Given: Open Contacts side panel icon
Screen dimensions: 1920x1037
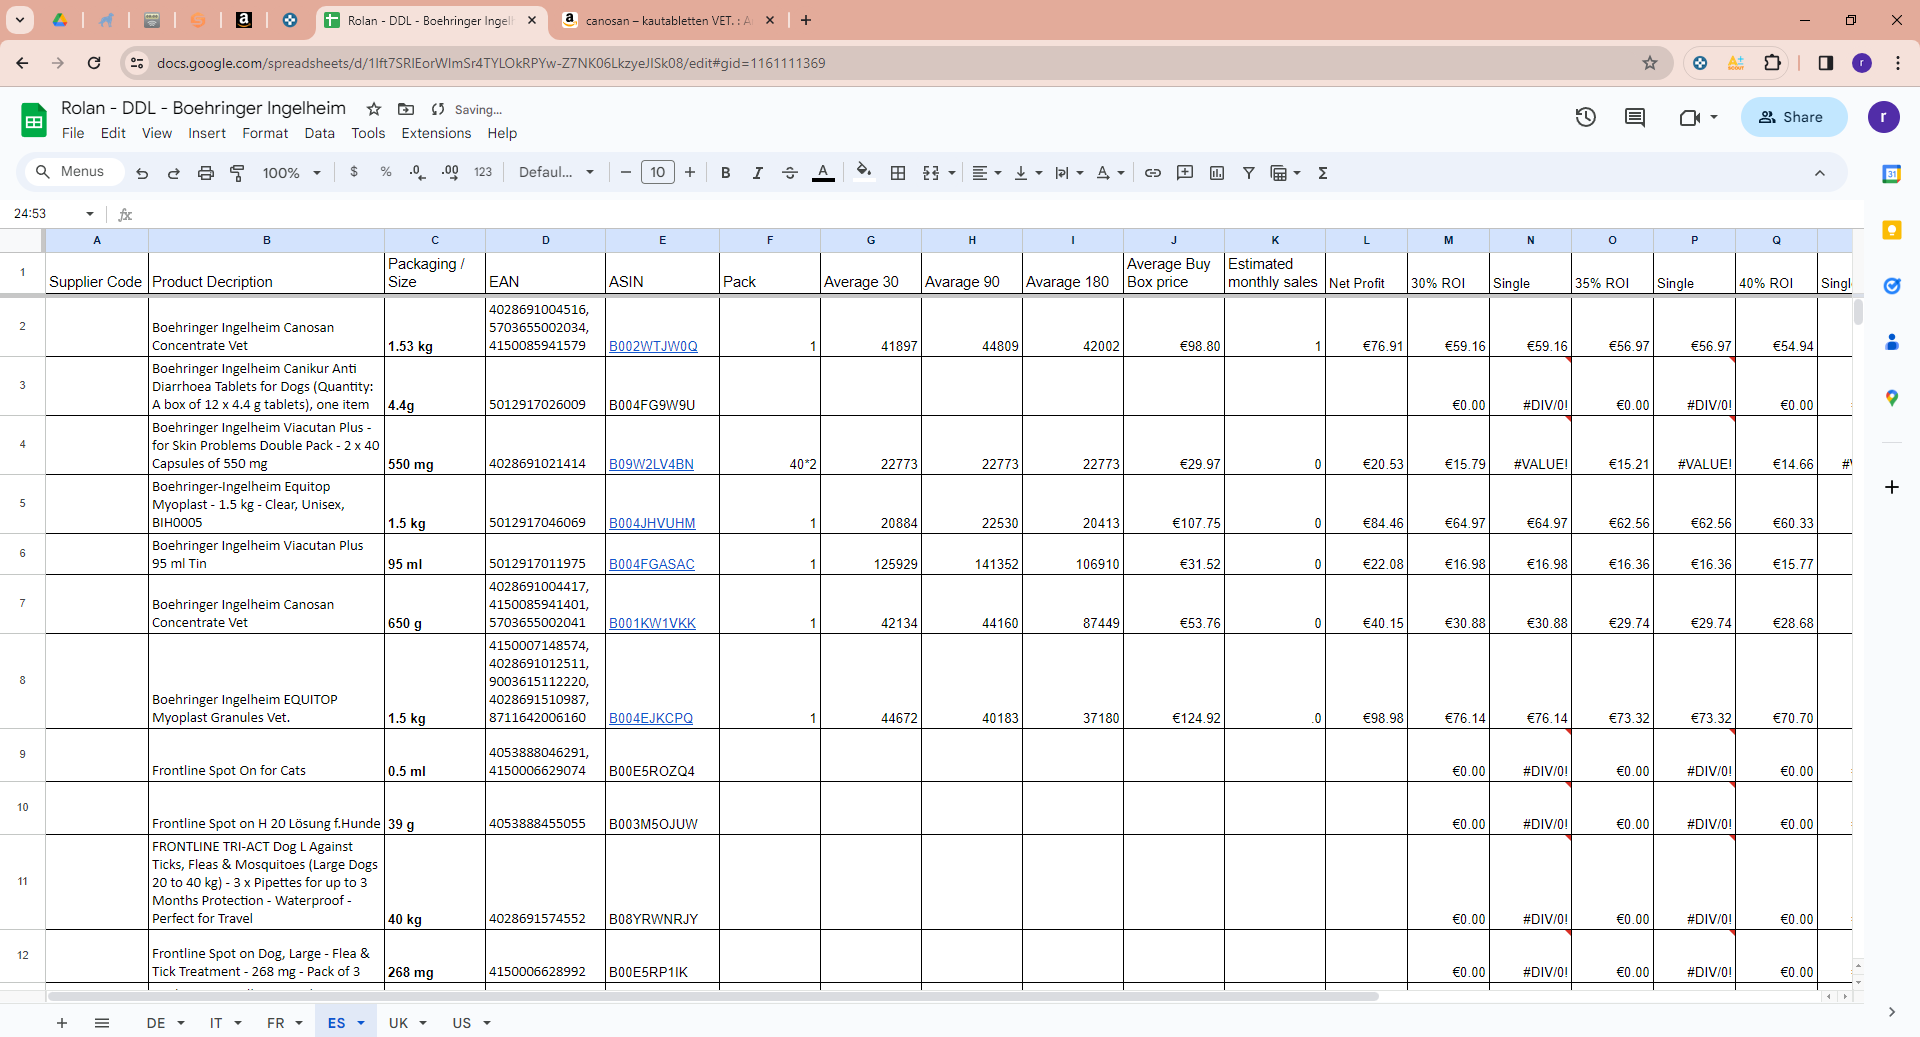Looking at the screenshot, I should click(x=1892, y=342).
